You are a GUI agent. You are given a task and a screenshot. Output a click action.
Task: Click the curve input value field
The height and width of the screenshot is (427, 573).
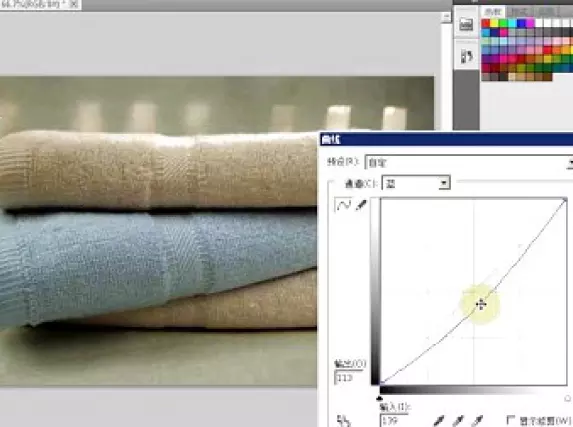[x=395, y=420]
